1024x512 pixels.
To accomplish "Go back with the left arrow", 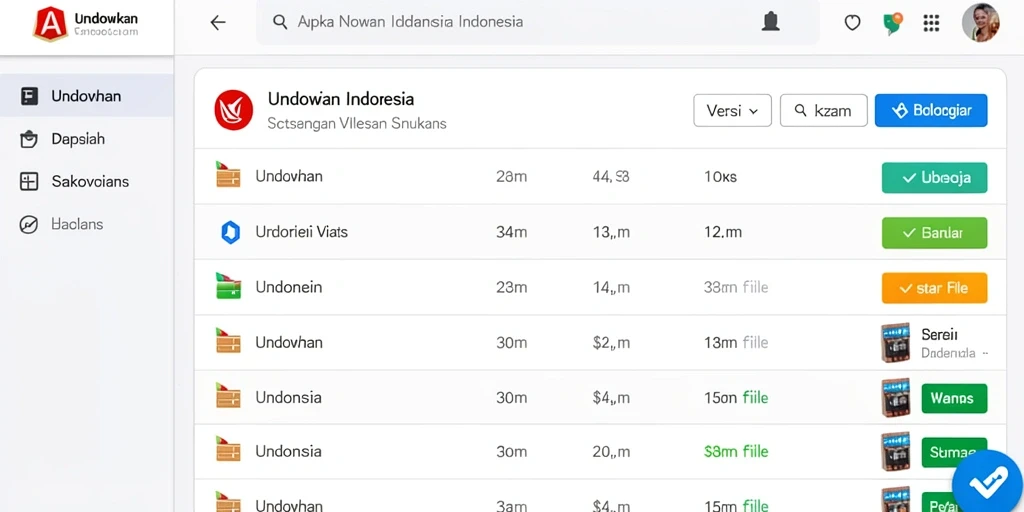I will pyautogui.click(x=217, y=22).
